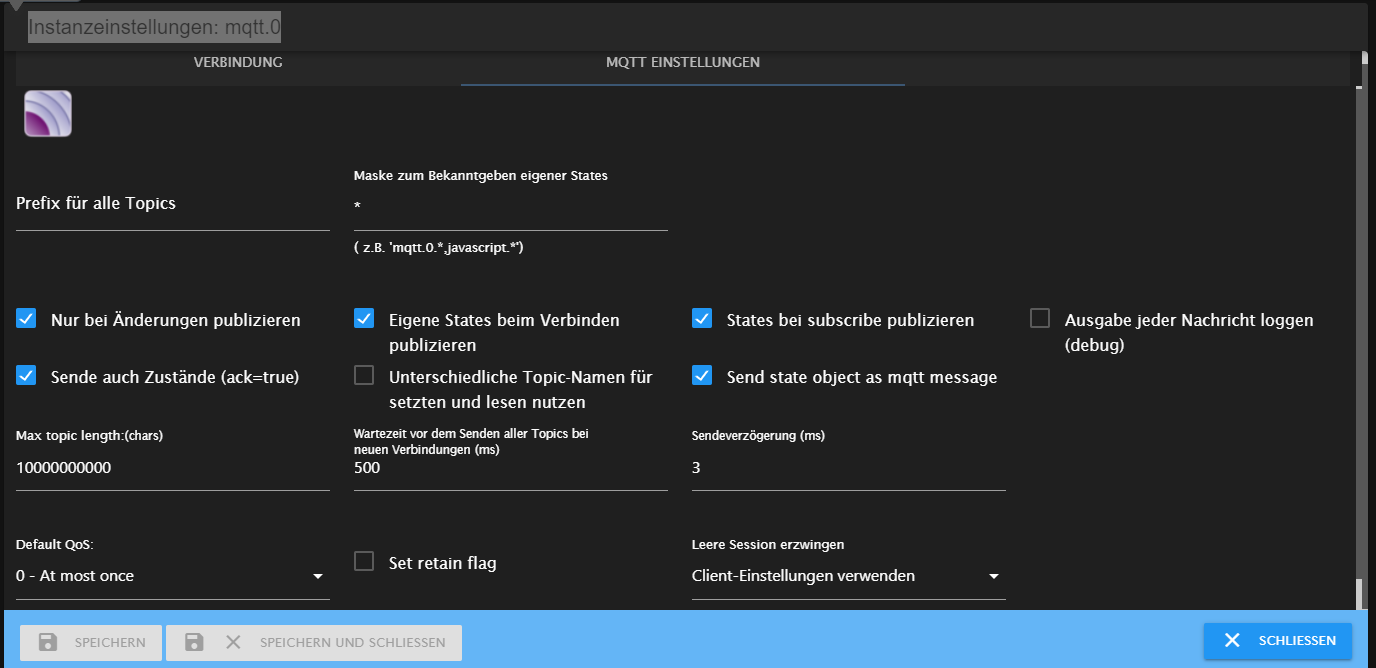The width and height of the screenshot is (1376, 668).
Task: Click the floppy disk icon in Speichern
Action: pyautogui.click(x=48, y=642)
